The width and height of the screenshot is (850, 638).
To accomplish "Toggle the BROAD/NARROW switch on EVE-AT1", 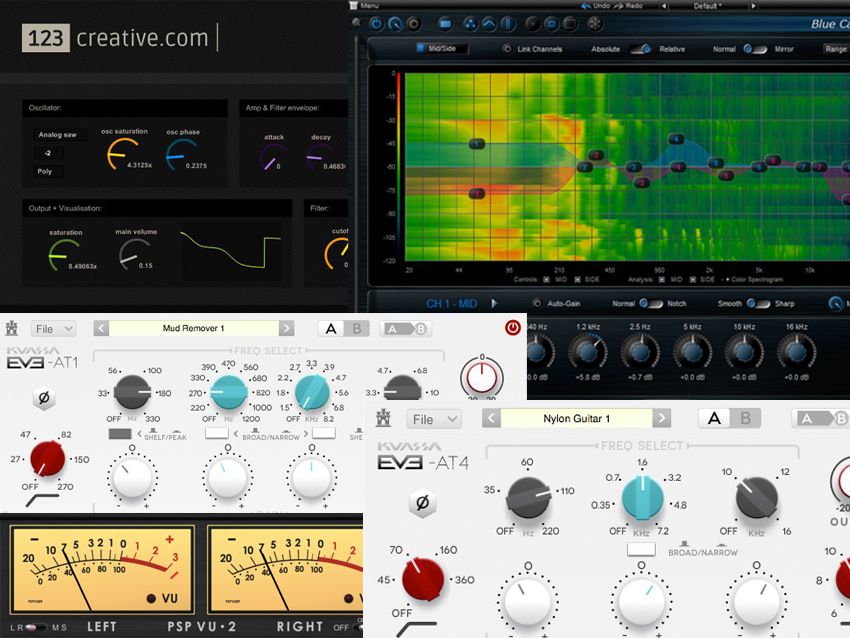I will pyautogui.click(x=218, y=434).
